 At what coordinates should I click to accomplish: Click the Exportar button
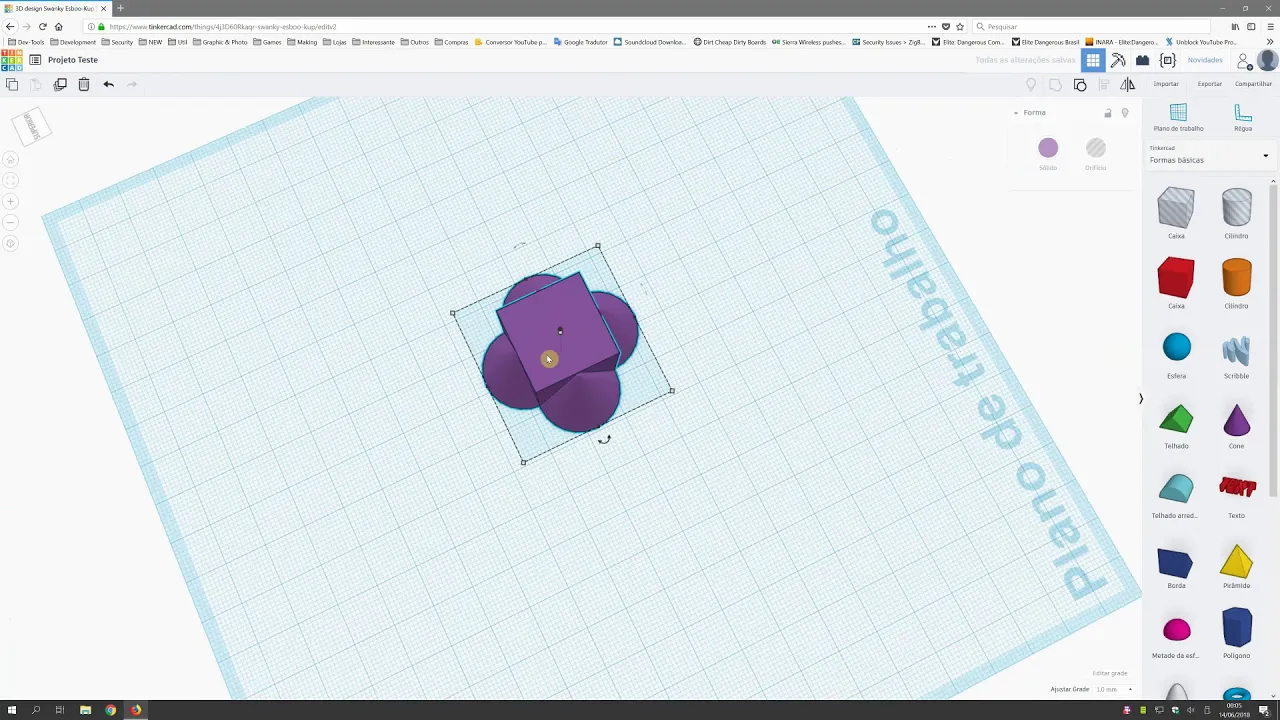pyautogui.click(x=1210, y=84)
